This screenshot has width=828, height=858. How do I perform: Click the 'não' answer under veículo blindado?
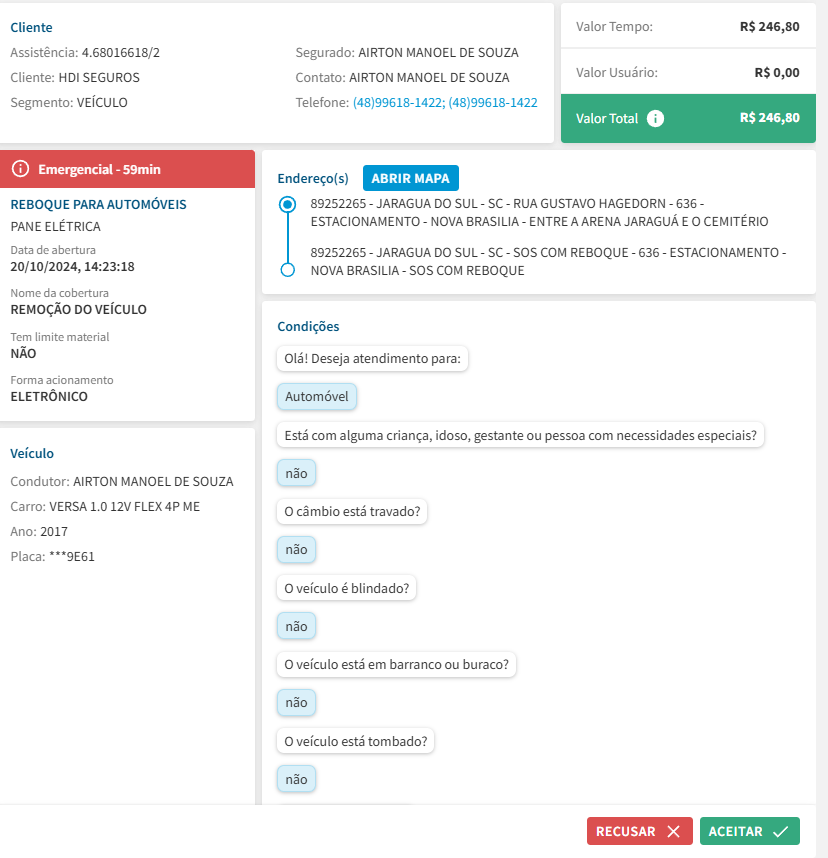click(296, 626)
